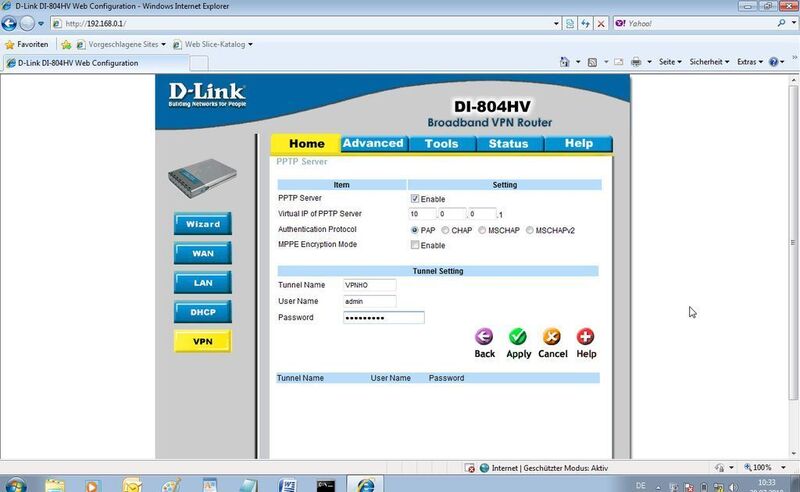Click Internet Explorer taskbar icon
Image resolution: width=800 pixels, height=492 pixels.
tap(365, 484)
